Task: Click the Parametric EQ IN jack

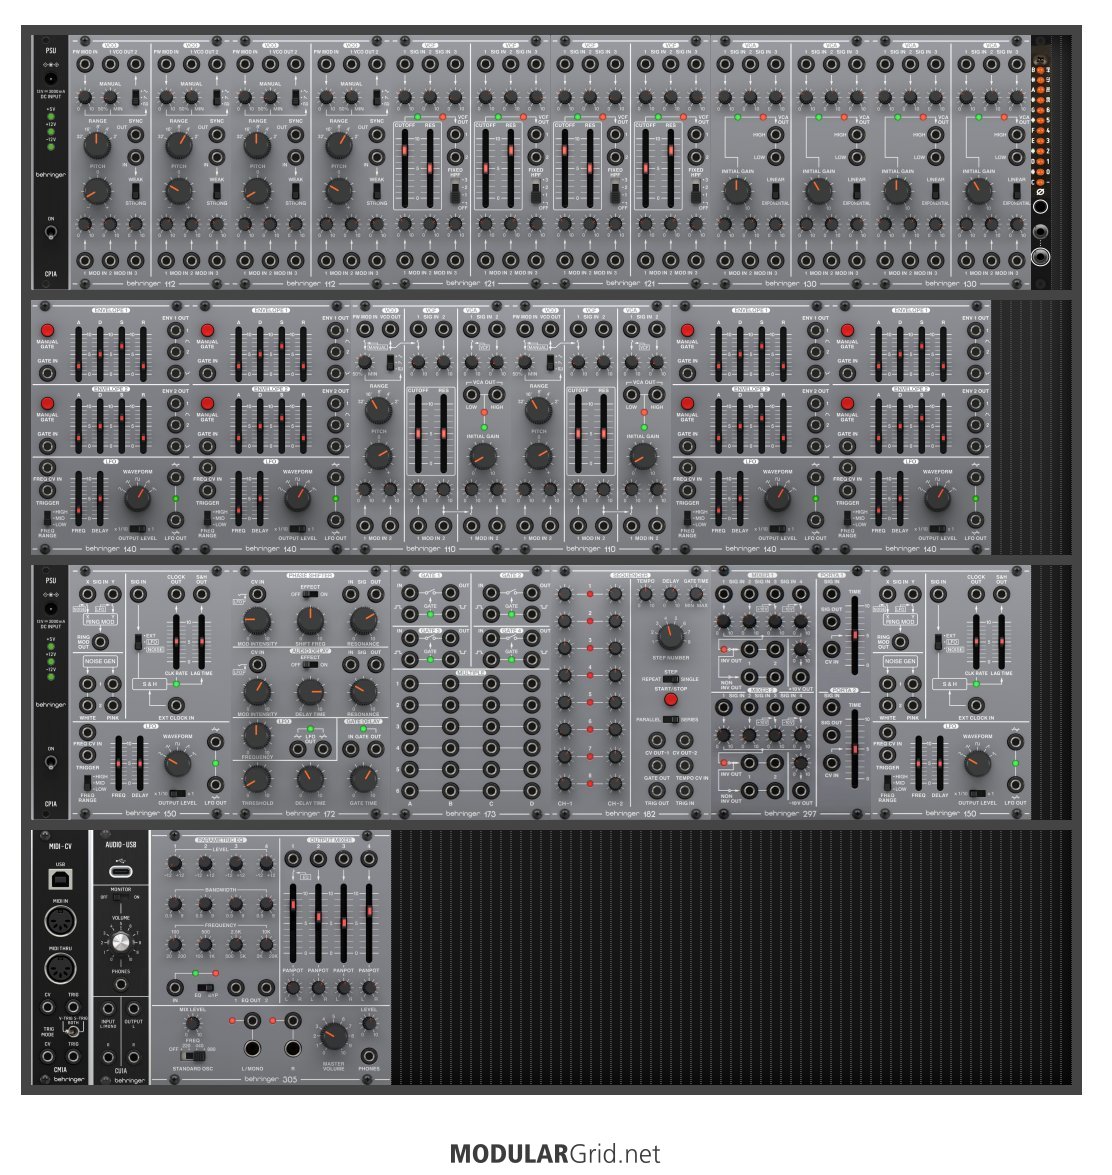Action: pyautogui.click(x=175, y=988)
